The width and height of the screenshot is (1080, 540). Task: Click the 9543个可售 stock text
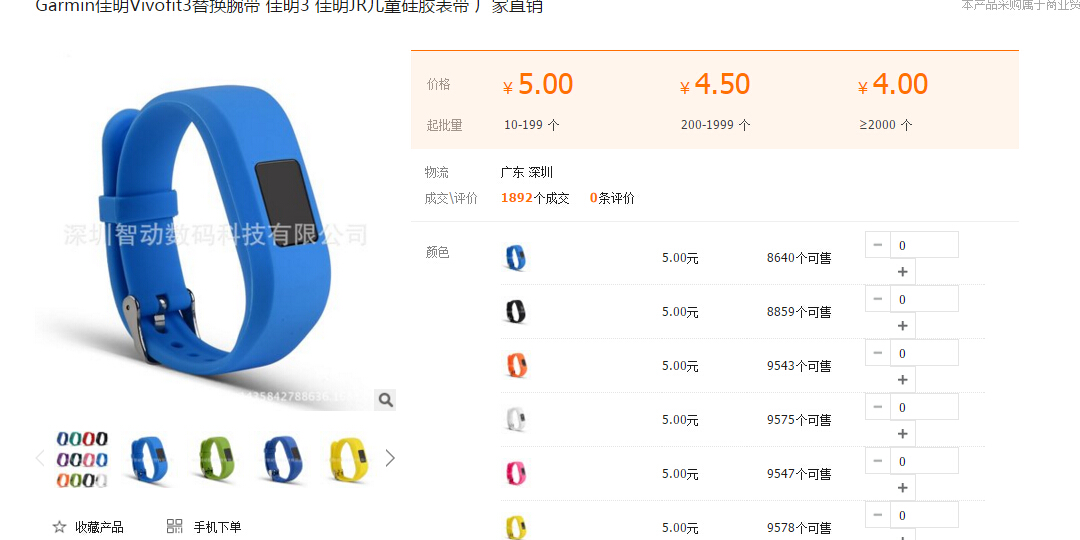pos(799,366)
